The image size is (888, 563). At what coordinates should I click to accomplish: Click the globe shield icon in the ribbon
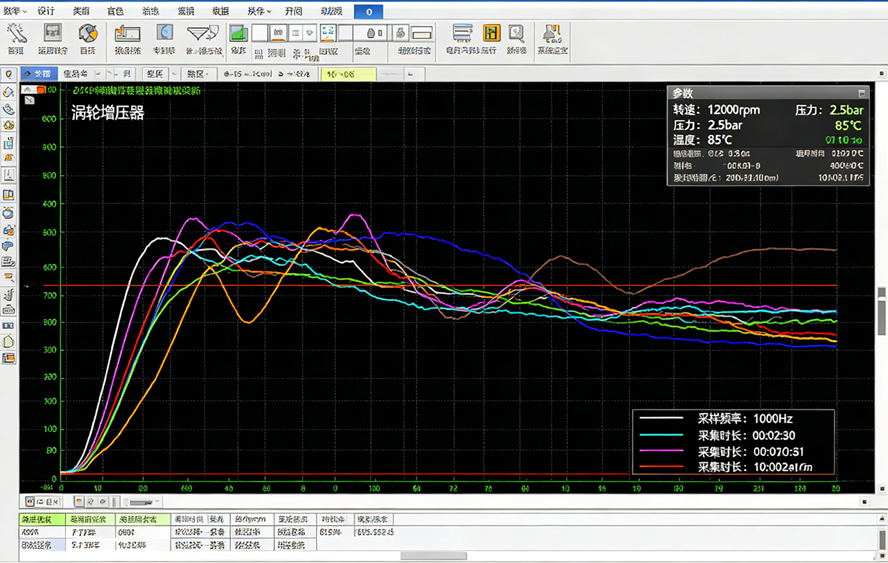click(88, 34)
